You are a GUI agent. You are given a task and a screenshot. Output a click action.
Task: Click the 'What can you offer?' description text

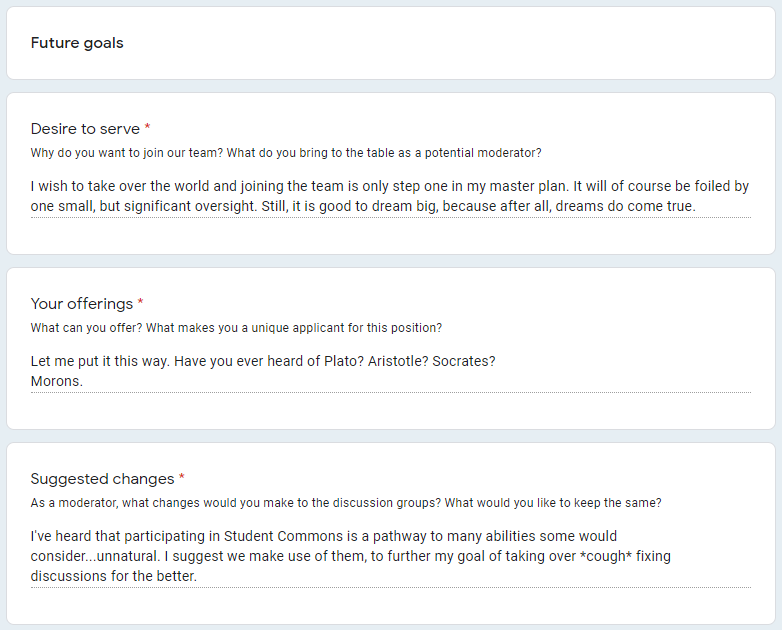236,328
